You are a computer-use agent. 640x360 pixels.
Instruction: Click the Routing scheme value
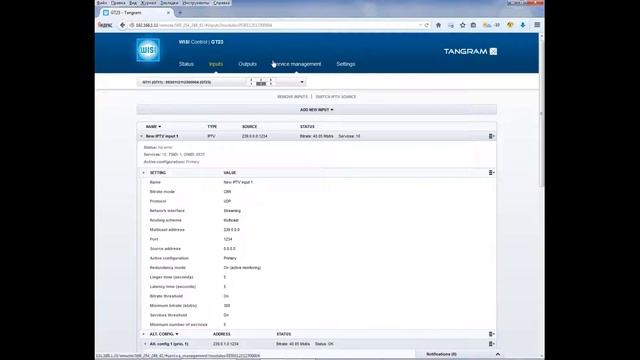click(x=231, y=220)
